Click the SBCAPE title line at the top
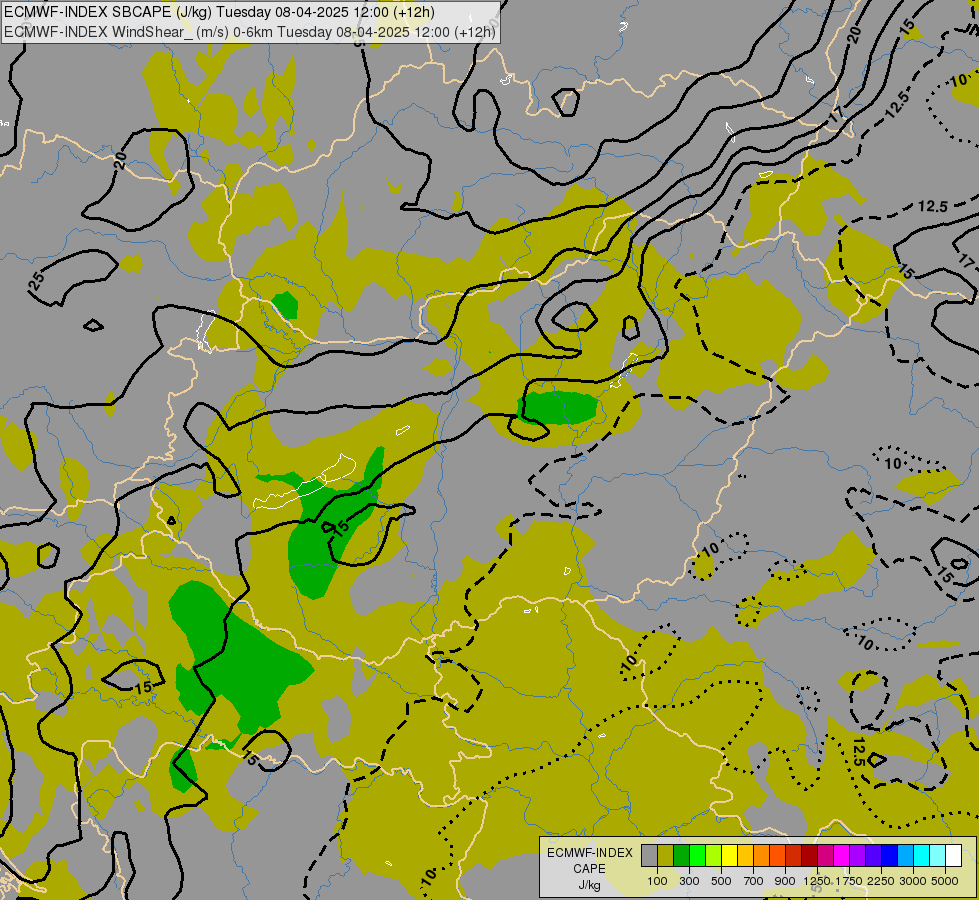 click(219, 12)
